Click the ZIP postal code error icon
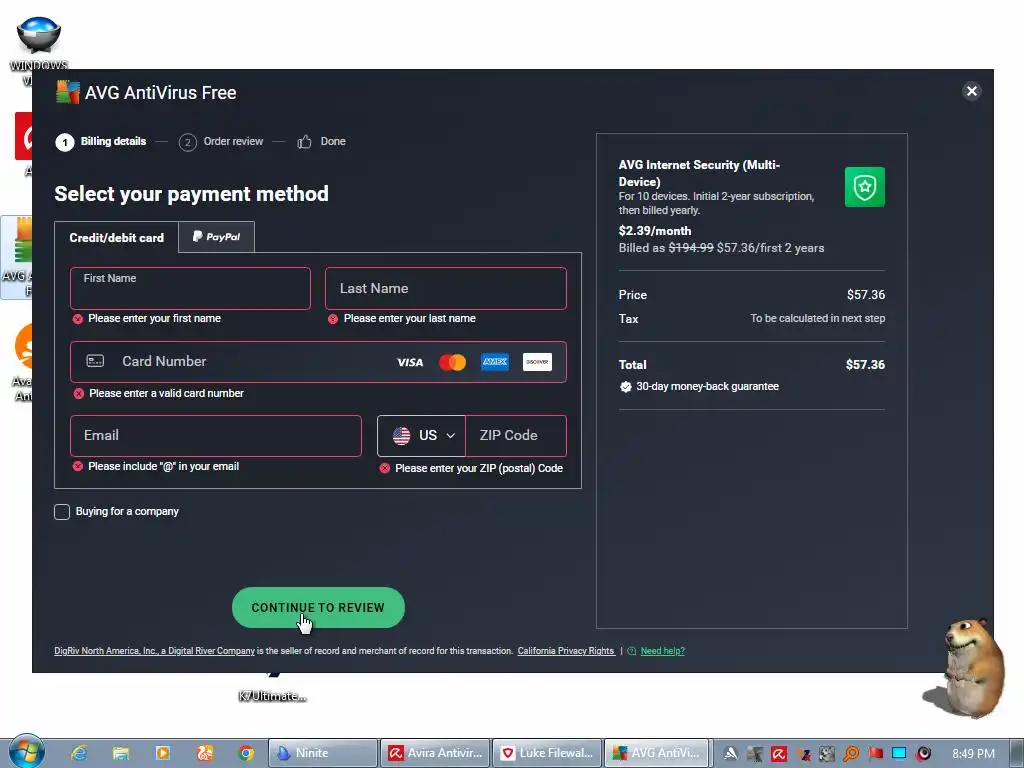Image resolution: width=1024 pixels, height=768 pixels. (385, 468)
